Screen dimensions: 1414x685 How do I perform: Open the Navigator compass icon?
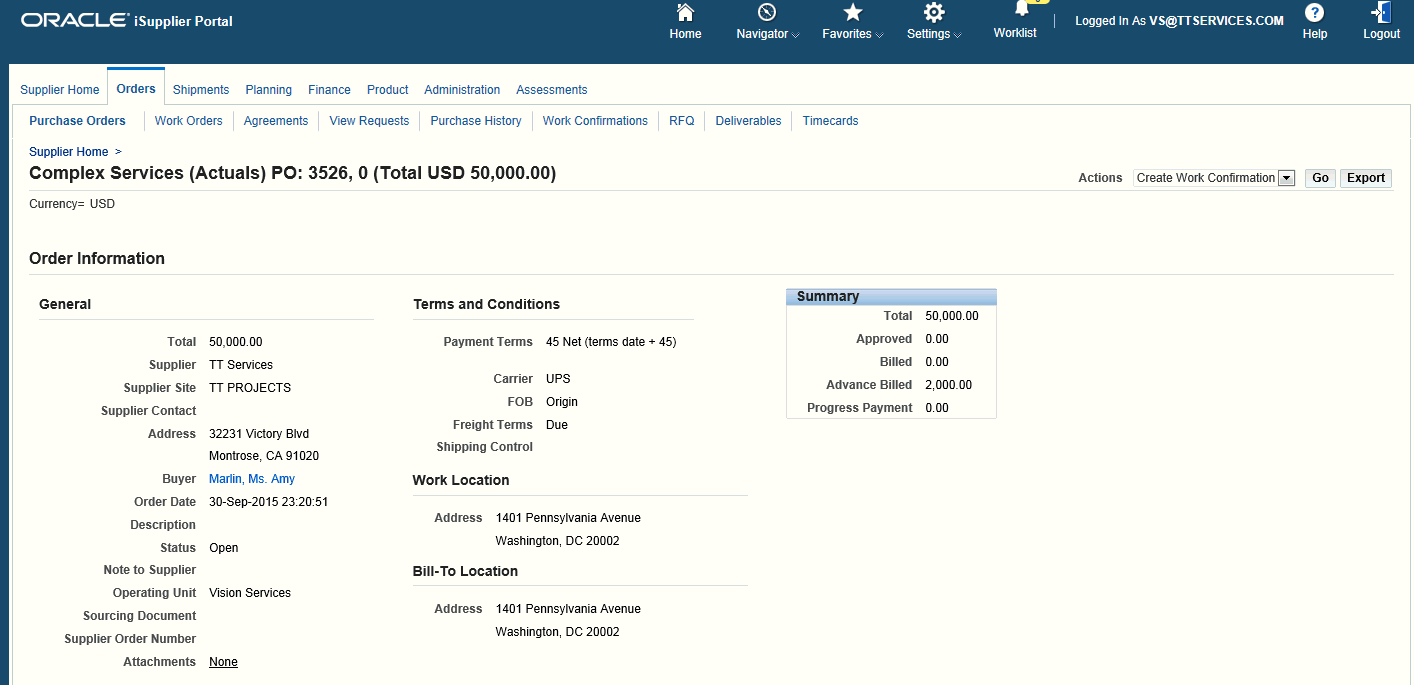pyautogui.click(x=767, y=13)
